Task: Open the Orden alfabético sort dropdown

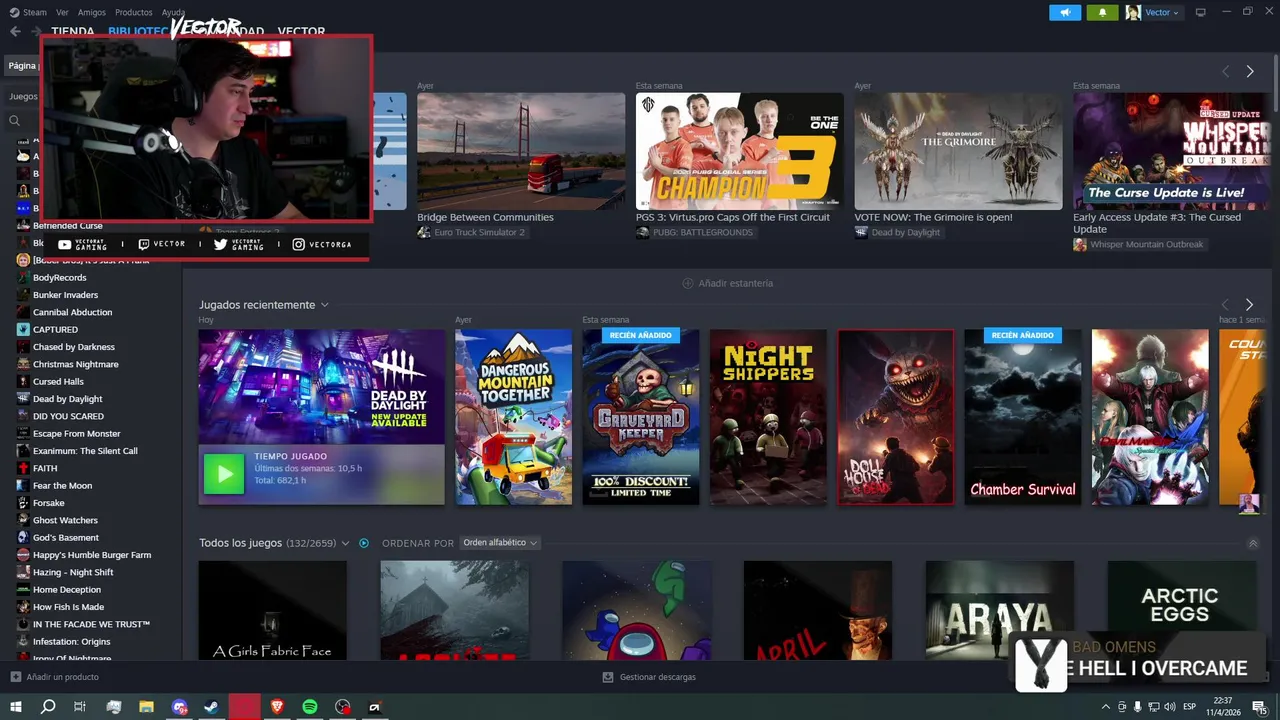Action: (500, 543)
